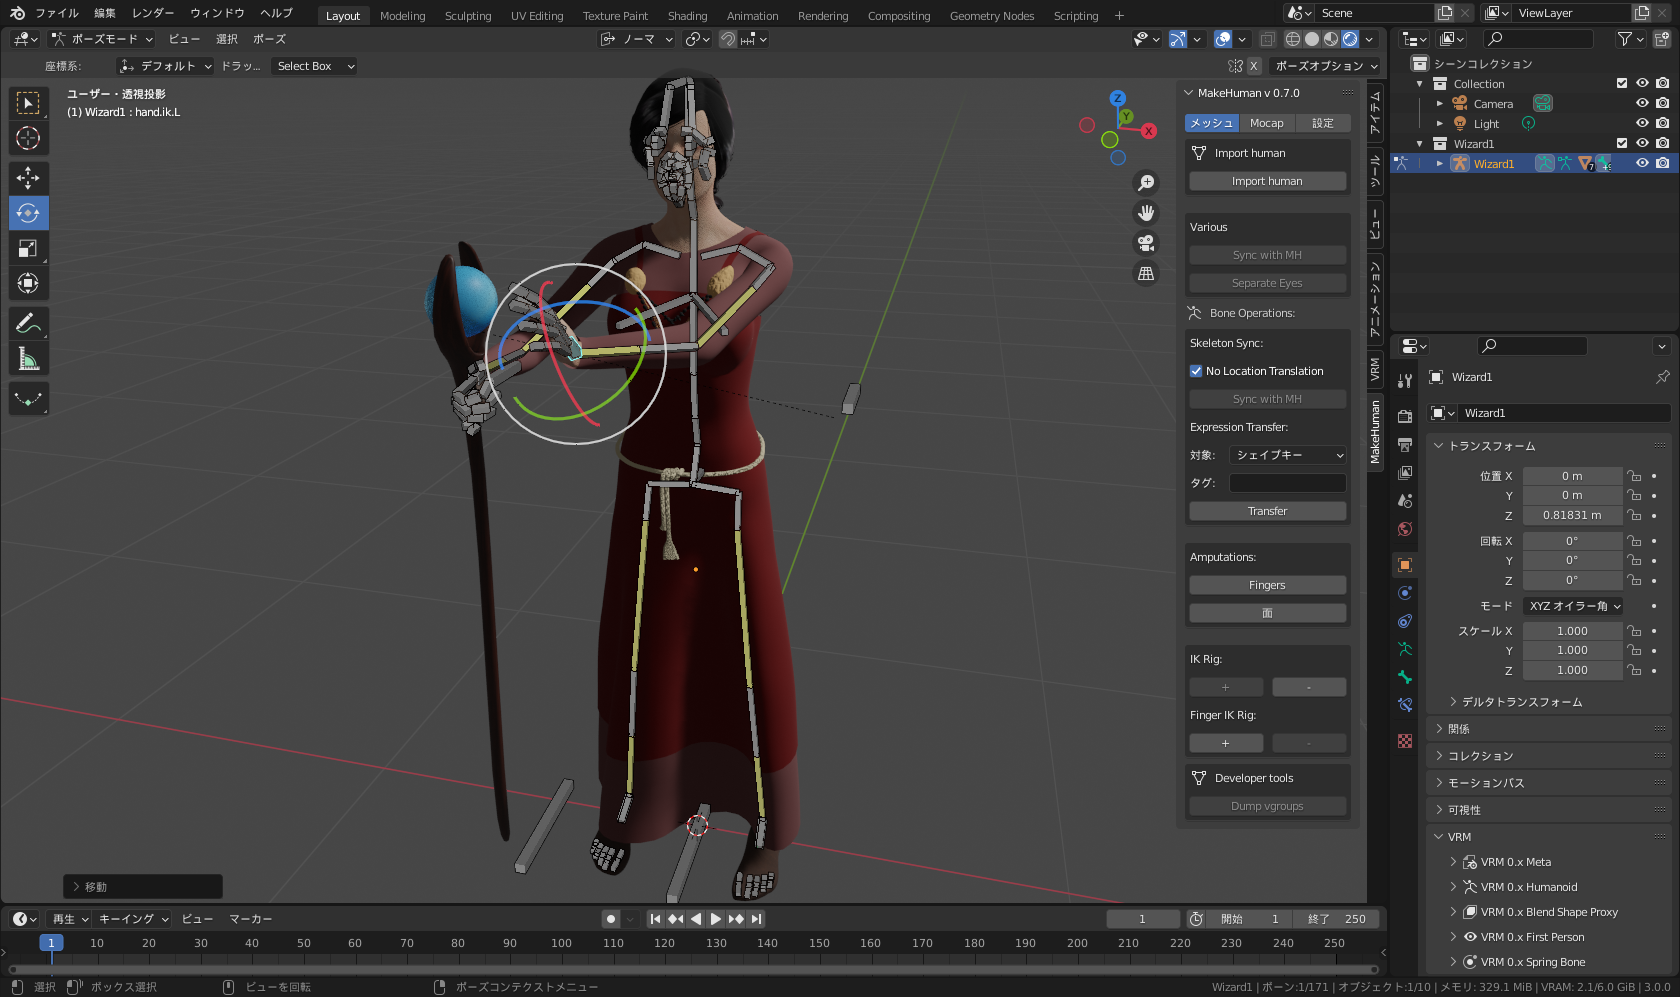Disable the Camera for rendering

tap(1663, 103)
